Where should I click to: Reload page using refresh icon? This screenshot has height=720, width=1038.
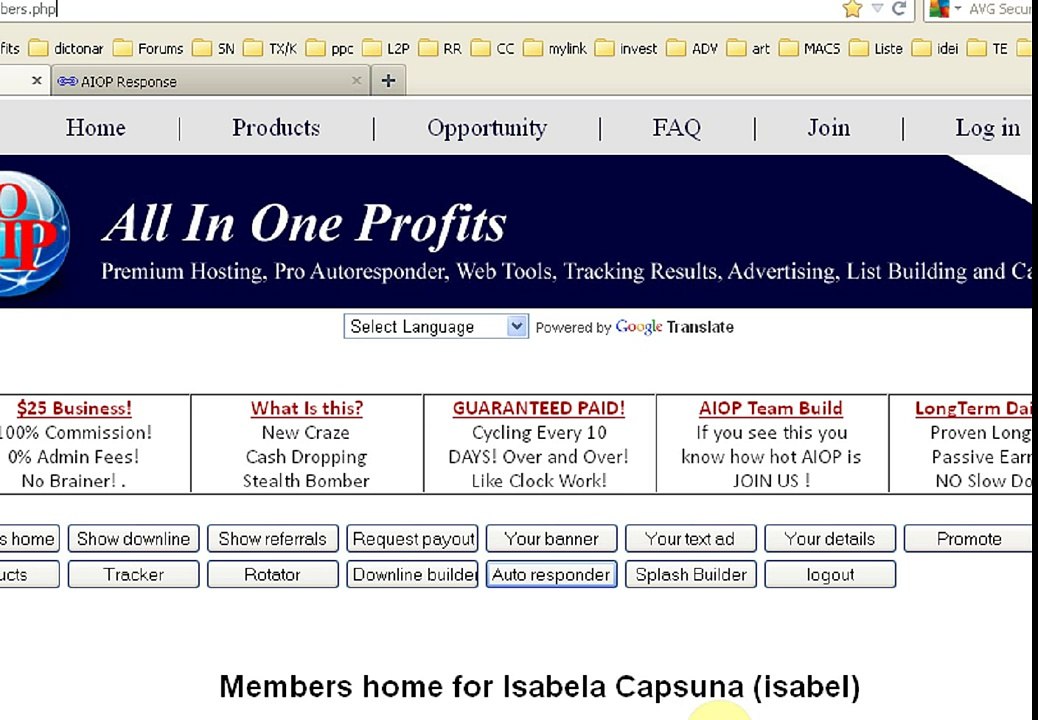point(899,9)
